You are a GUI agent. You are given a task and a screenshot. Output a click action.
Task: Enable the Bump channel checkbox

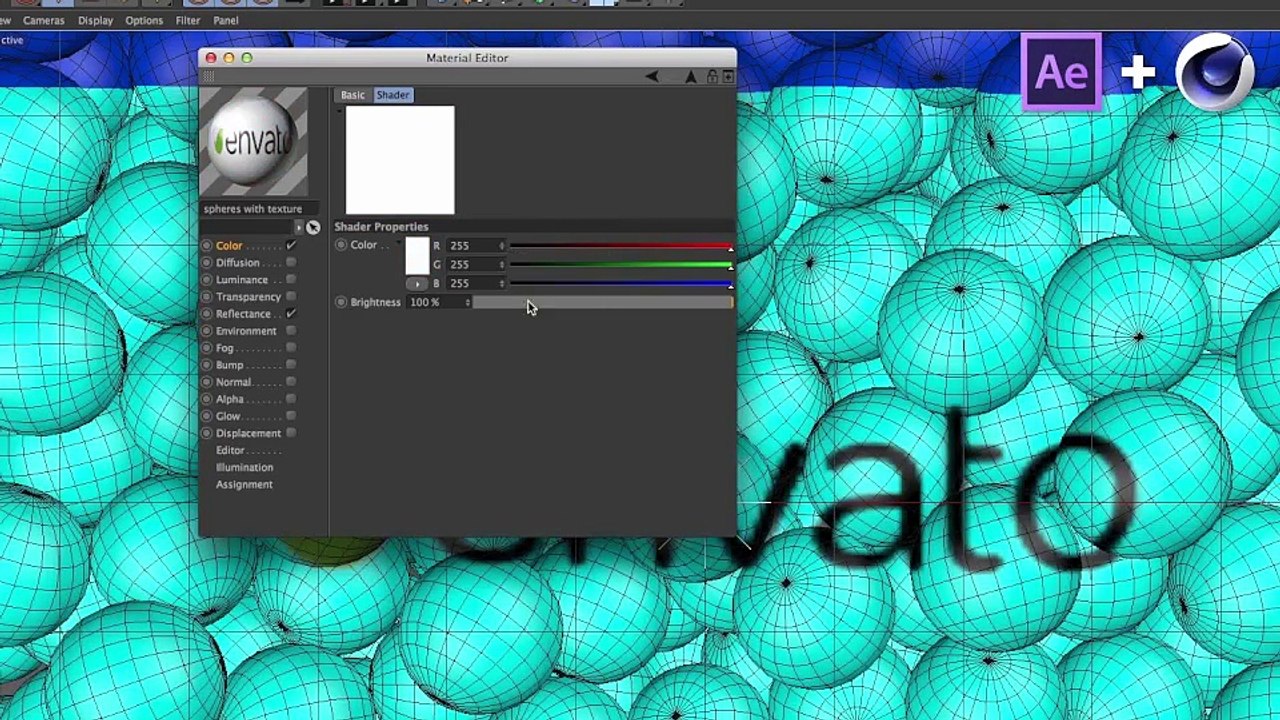point(291,365)
